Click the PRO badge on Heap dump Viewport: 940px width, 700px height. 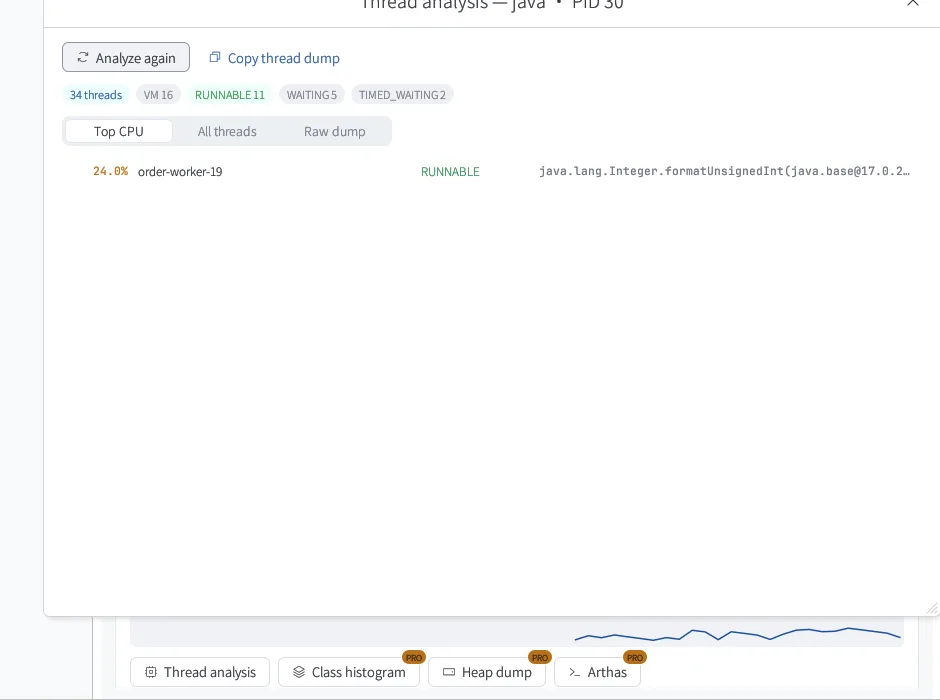tap(540, 657)
